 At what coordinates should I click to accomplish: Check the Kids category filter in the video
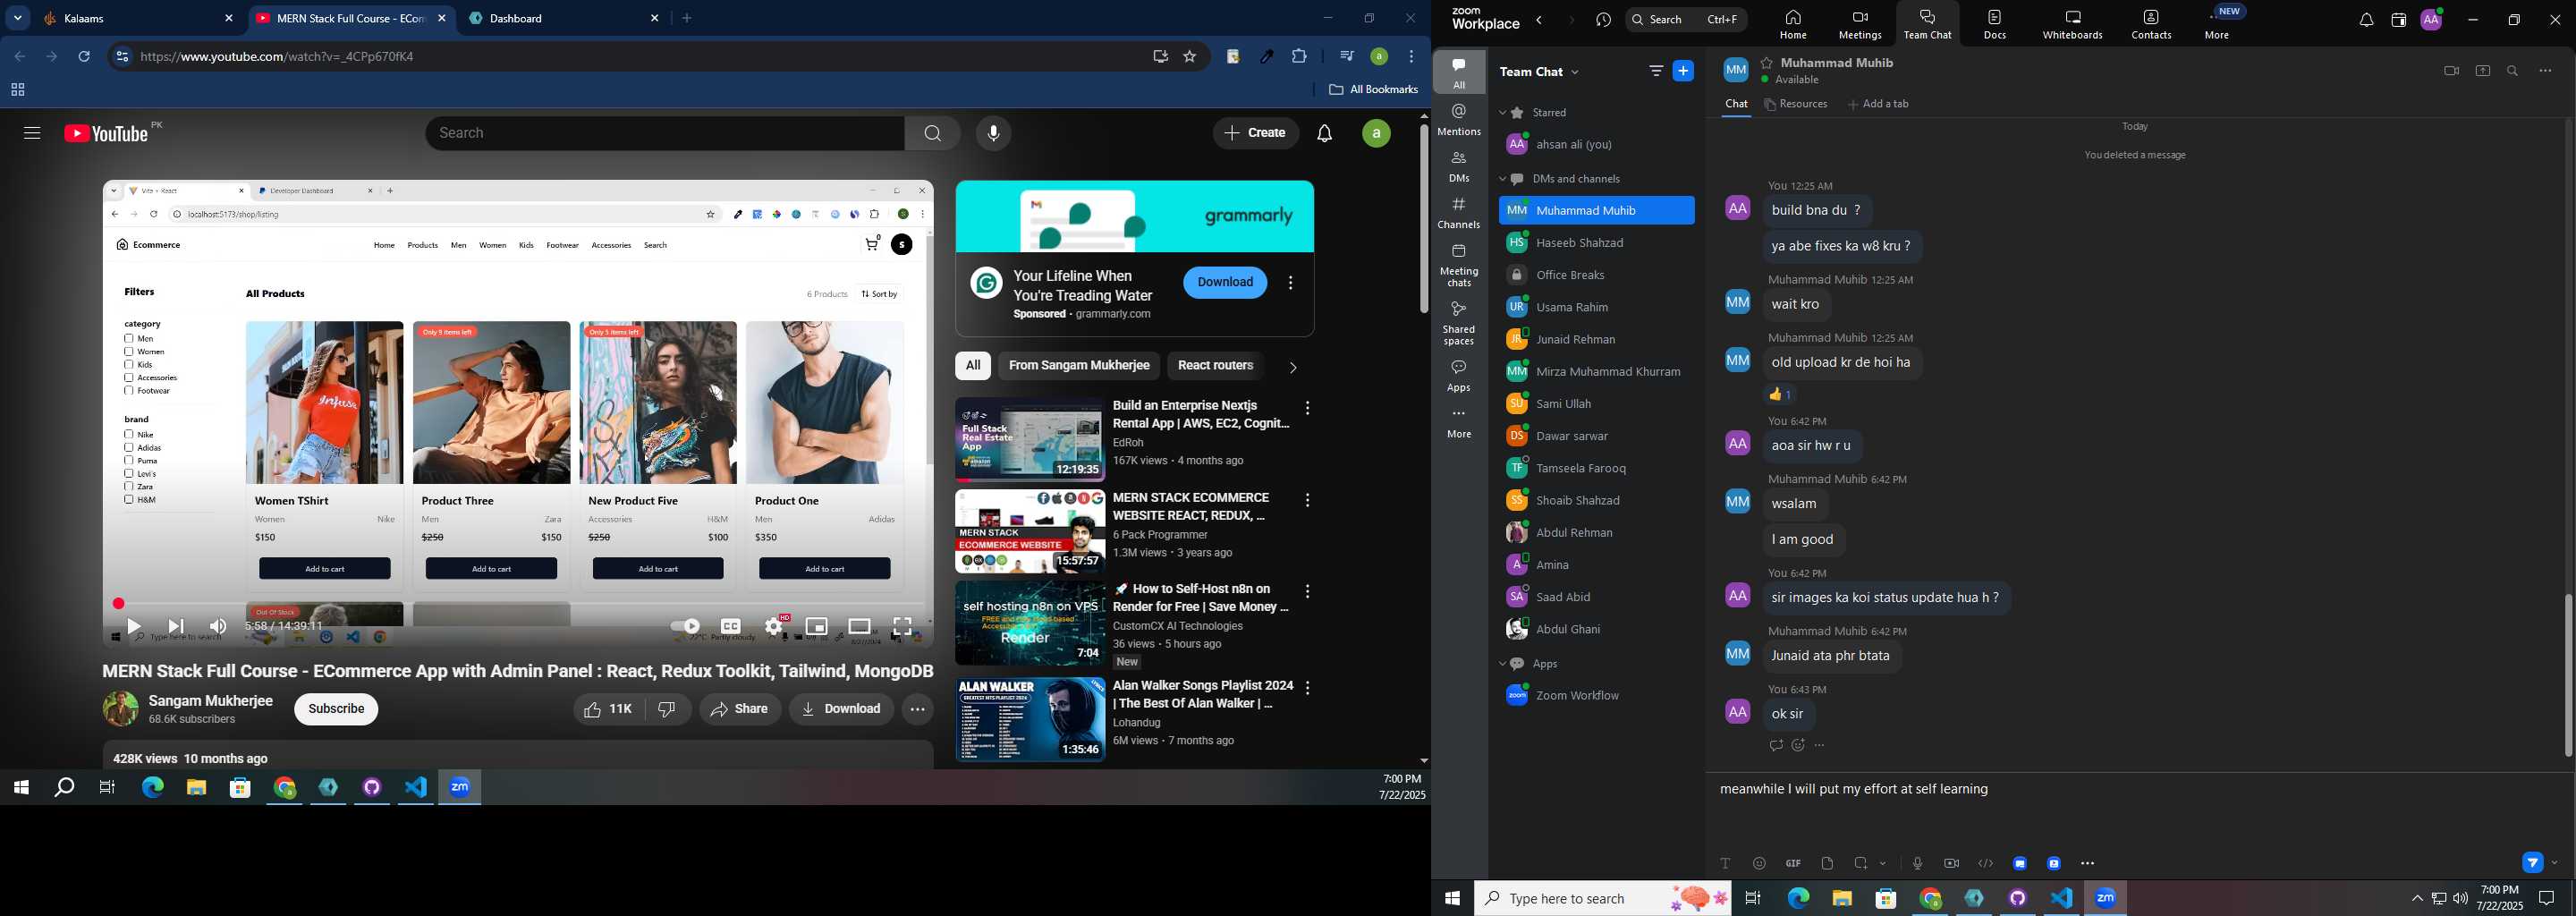[129, 365]
